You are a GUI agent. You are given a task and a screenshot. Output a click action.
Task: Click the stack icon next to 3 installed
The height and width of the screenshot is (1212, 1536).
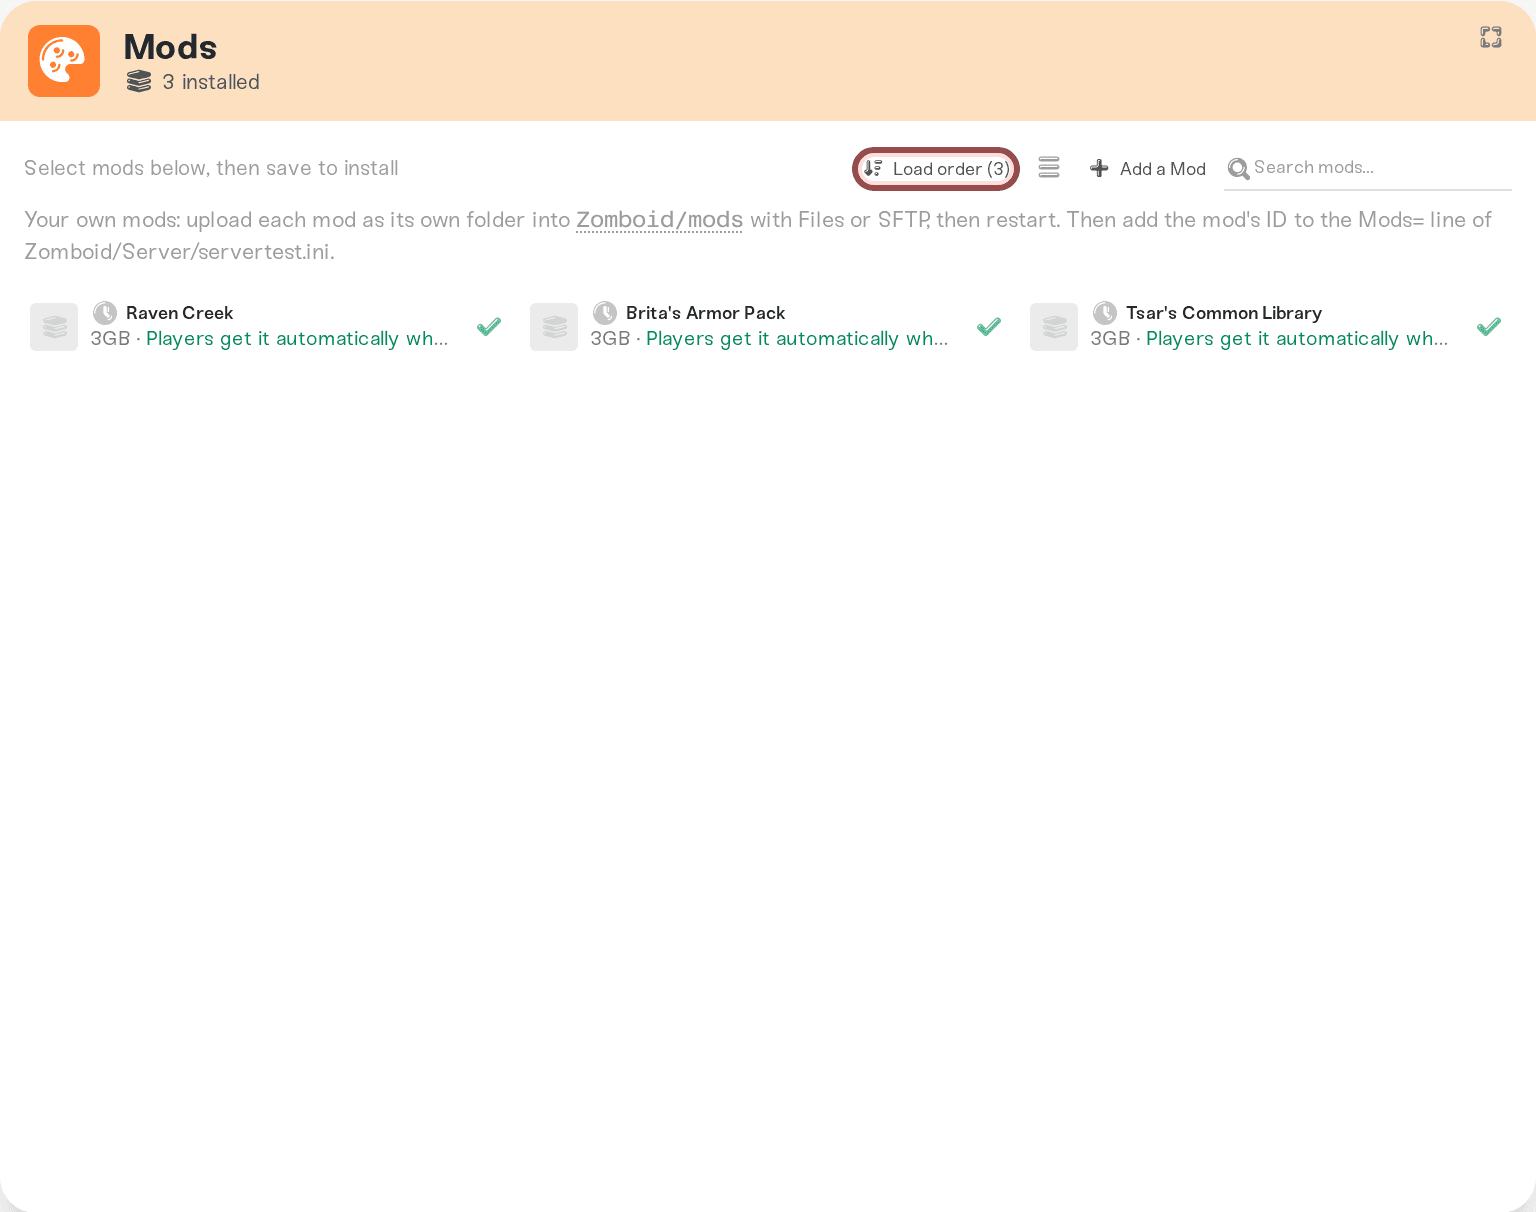139,82
